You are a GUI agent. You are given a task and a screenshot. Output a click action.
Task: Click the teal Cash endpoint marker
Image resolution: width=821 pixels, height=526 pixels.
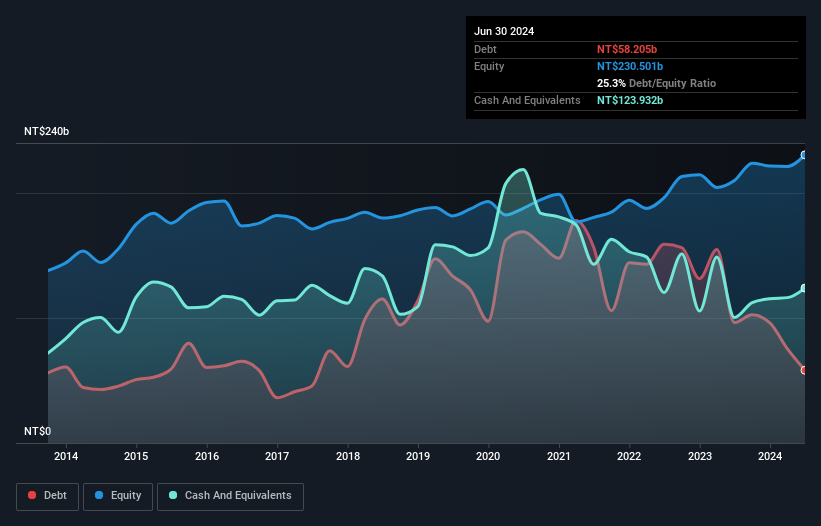pos(804,288)
